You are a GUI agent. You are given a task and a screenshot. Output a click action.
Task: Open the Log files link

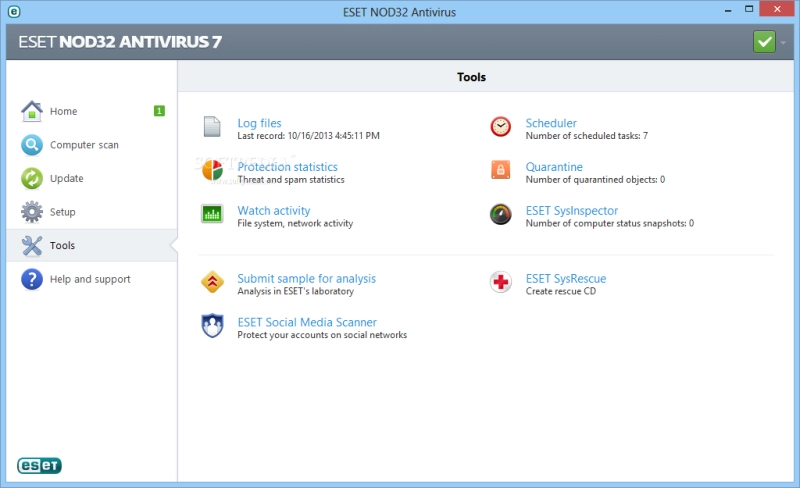(259, 123)
